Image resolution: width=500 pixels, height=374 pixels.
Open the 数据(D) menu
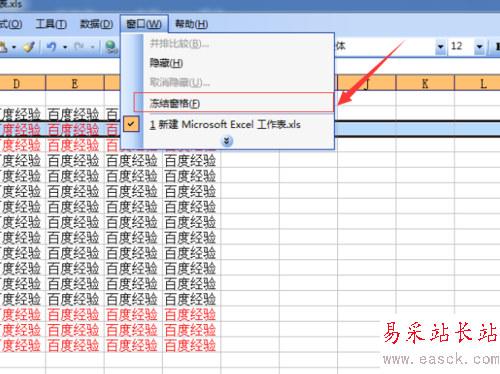[96, 24]
